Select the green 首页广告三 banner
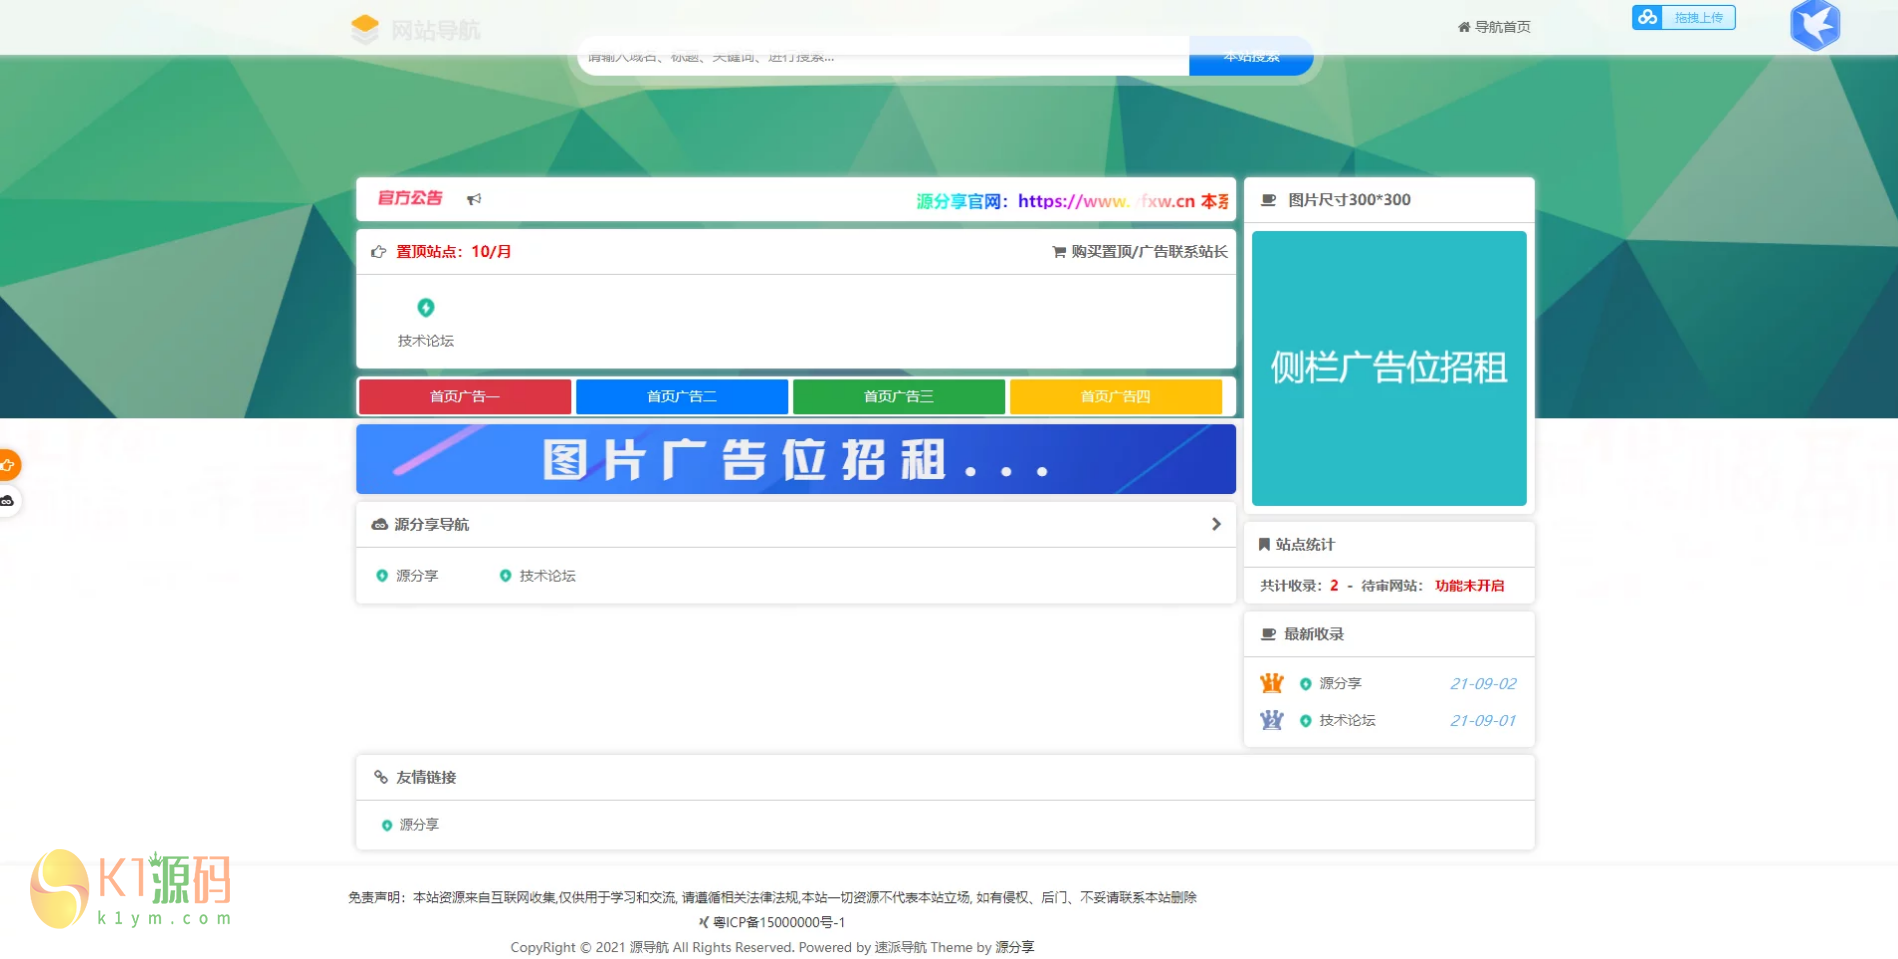Image resolution: width=1898 pixels, height=959 pixels. pyautogui.click(x=898, y=397)
